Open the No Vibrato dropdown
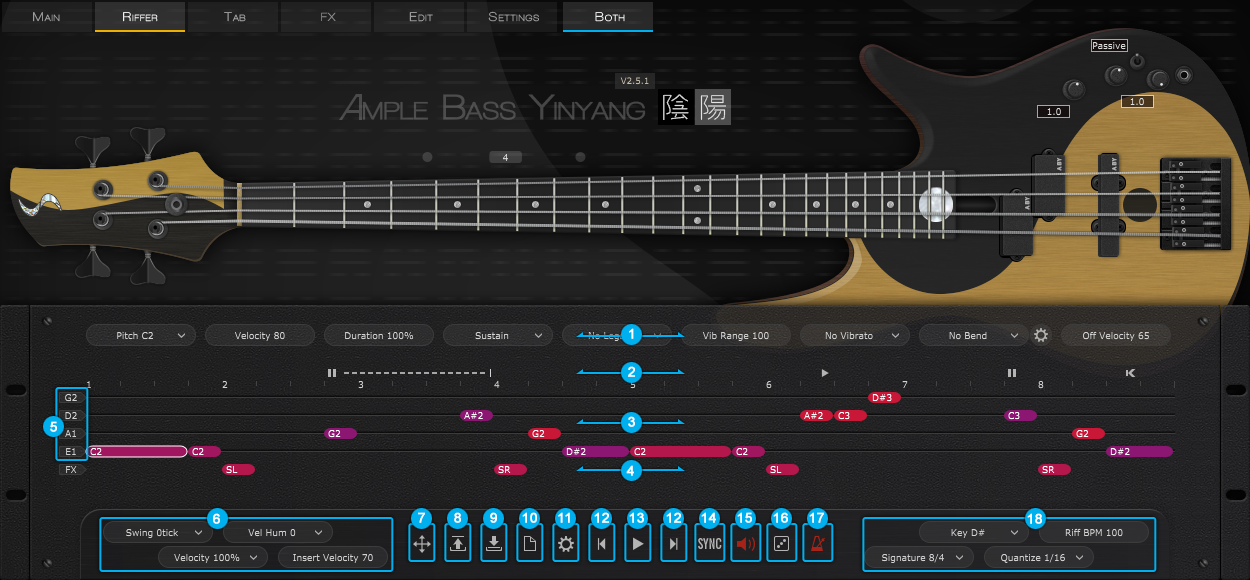 coord(855,336)
